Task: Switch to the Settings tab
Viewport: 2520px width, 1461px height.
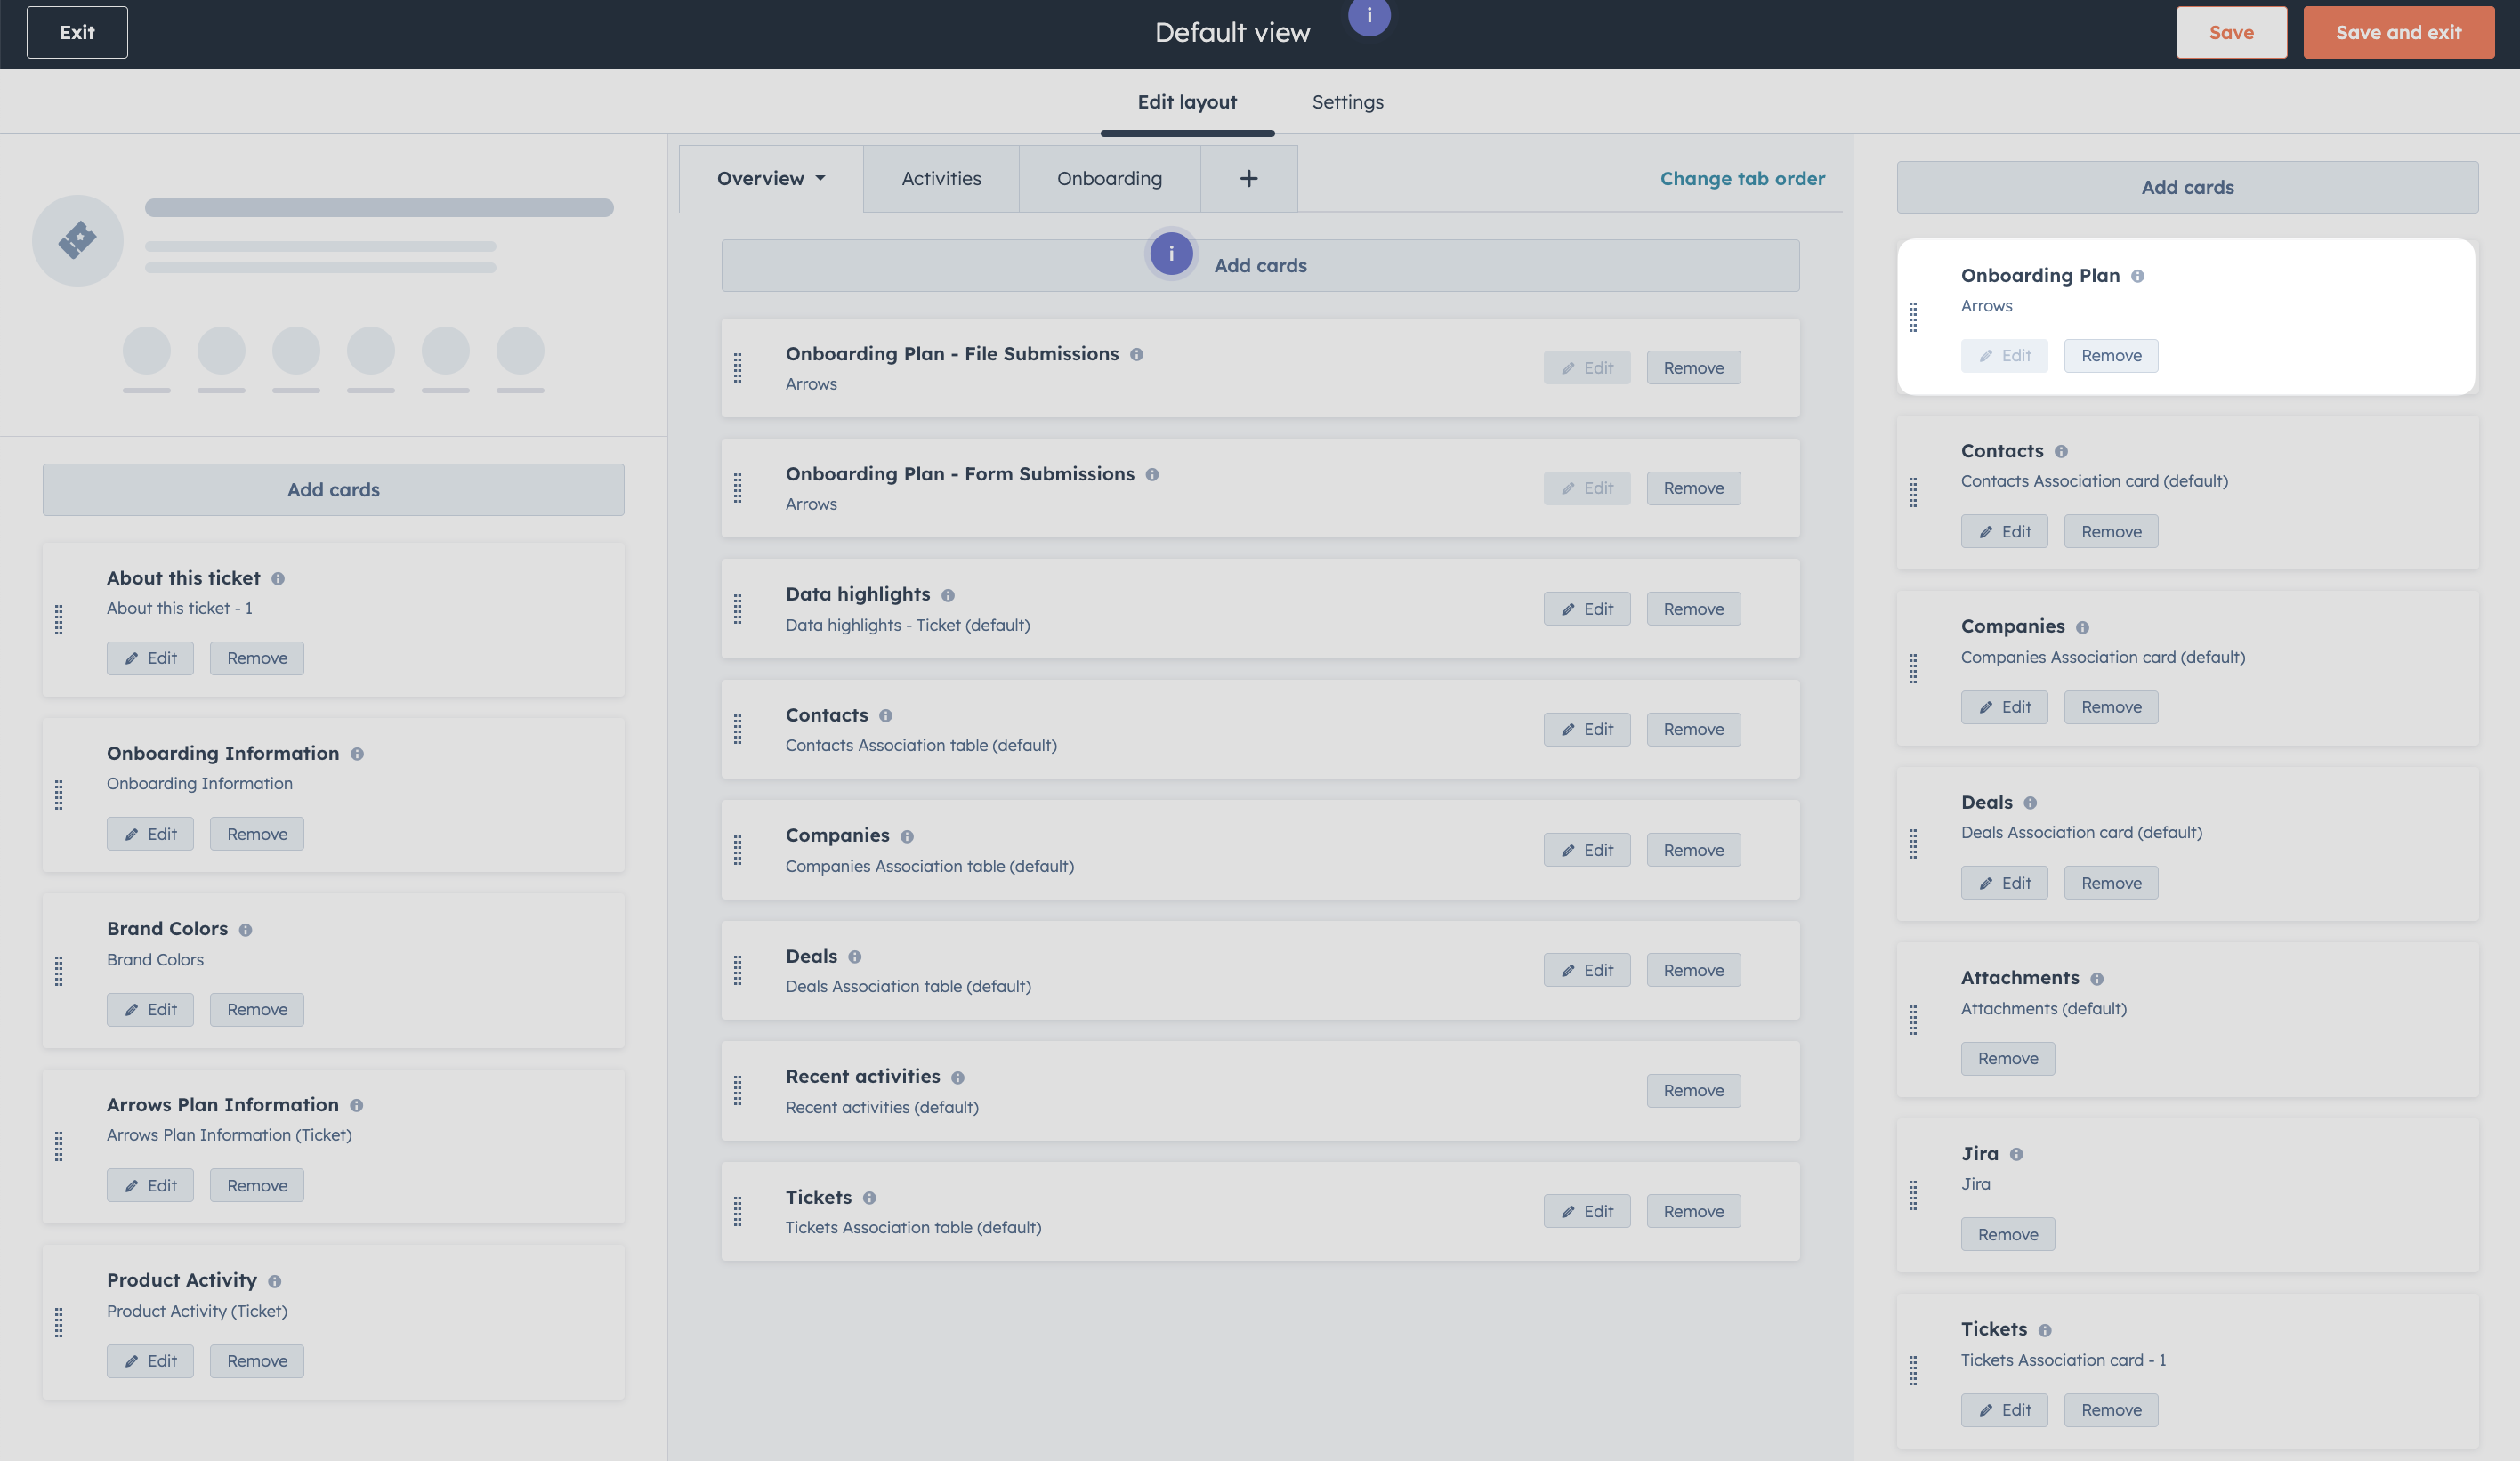Action: pyautogui.click(x=1347, y=102)
